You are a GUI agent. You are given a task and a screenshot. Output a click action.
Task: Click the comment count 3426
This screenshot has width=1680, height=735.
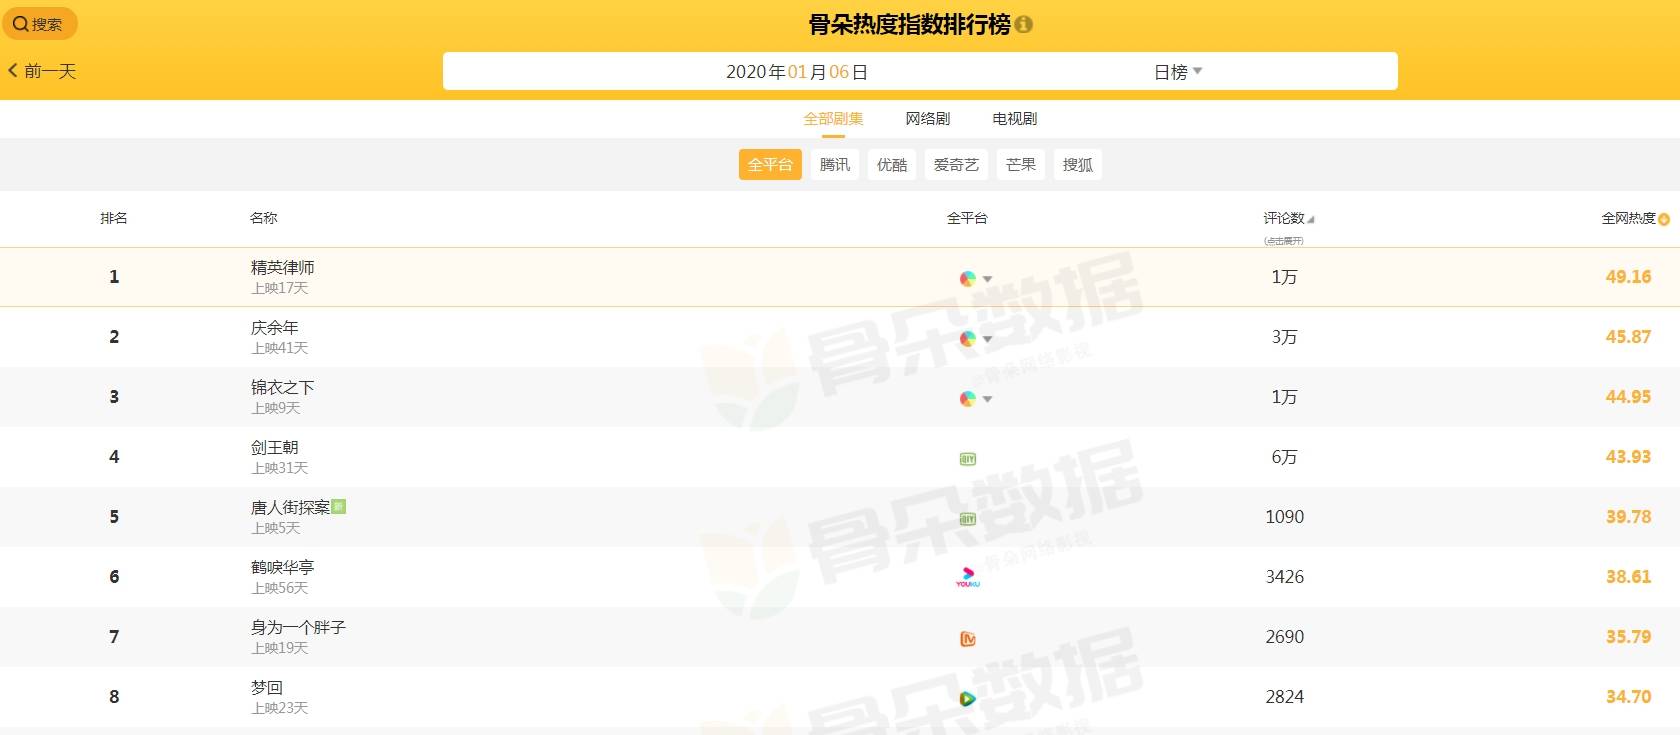tap(1284, 577)
